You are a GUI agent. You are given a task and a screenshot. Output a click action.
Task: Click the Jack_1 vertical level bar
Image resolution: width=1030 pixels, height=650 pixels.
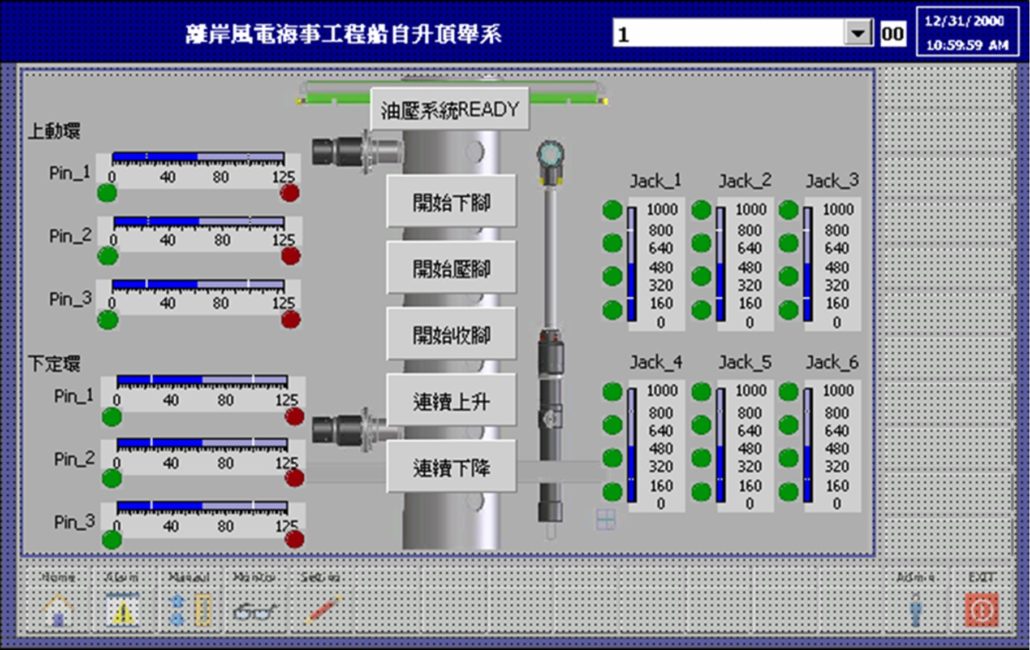coord(632,264)
